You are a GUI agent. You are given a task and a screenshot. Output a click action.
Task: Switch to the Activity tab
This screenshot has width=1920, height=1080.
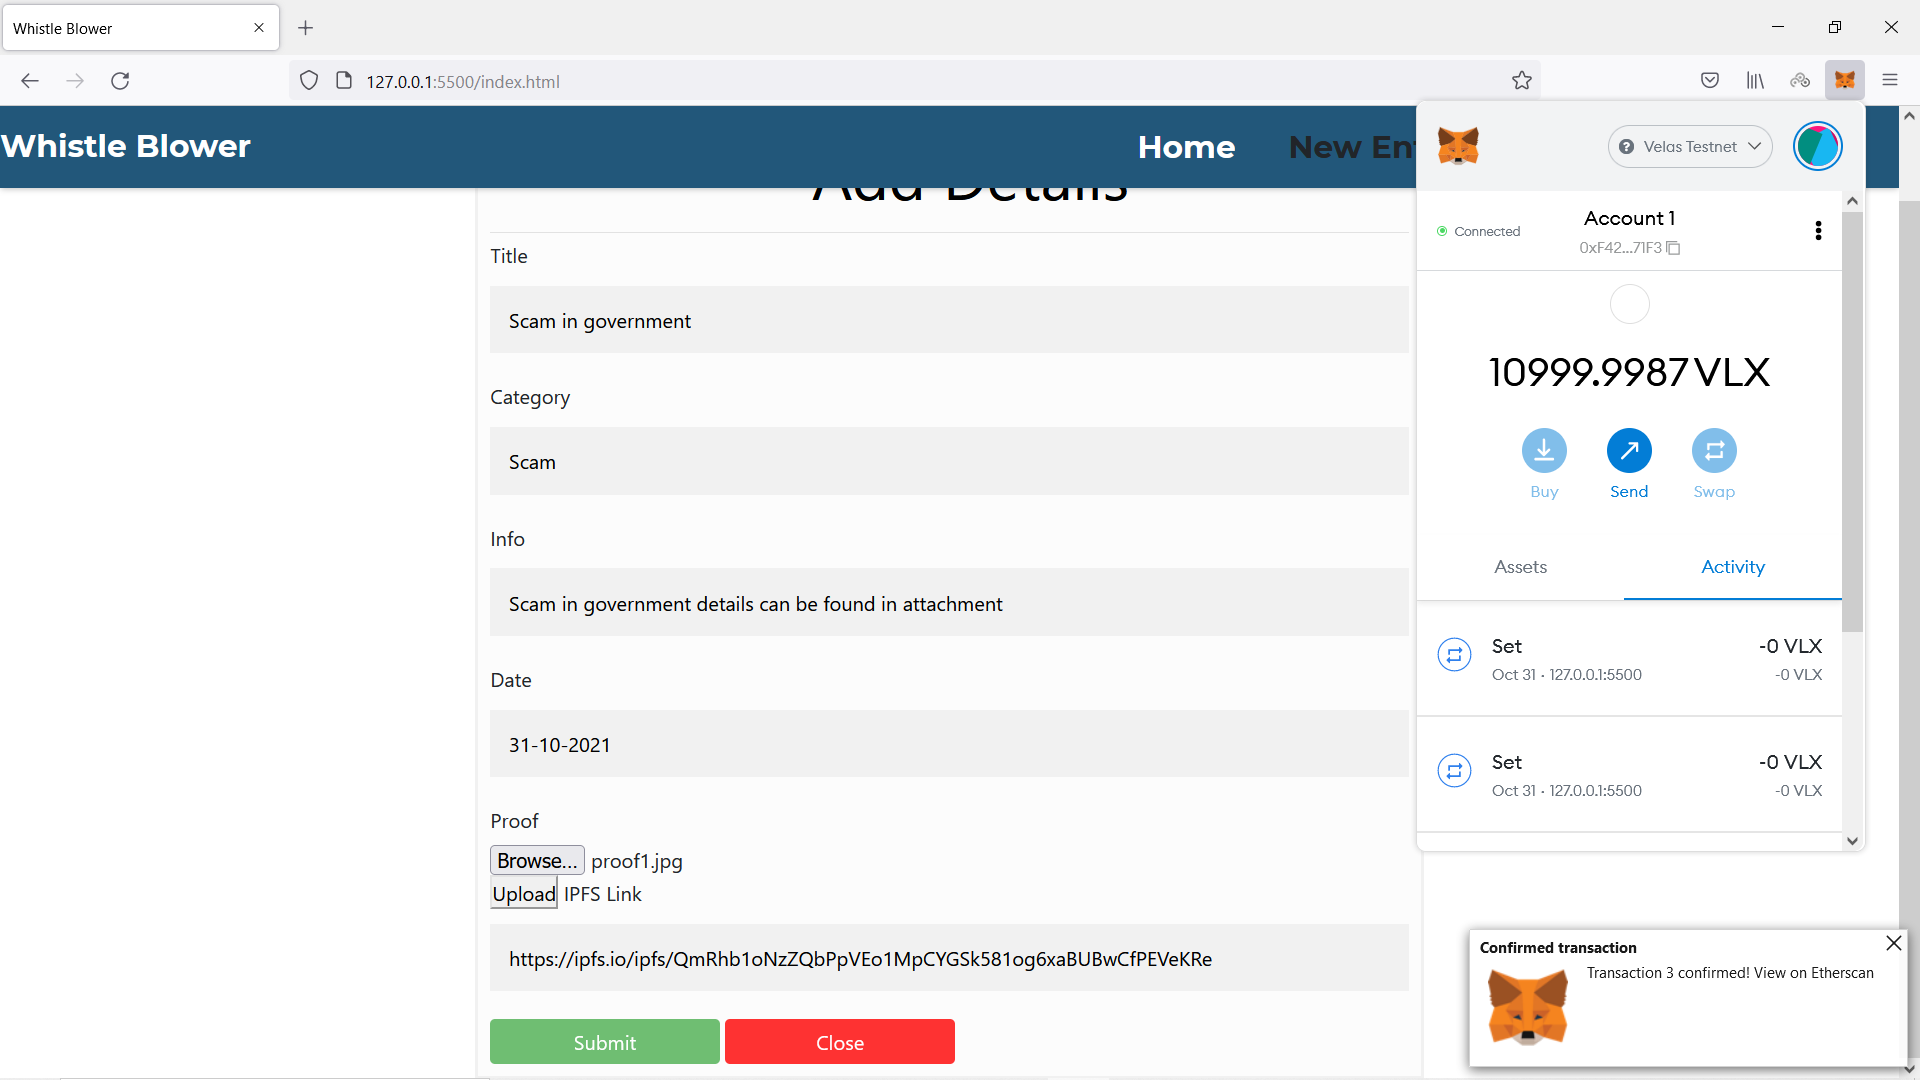[x=1732, y=567]
